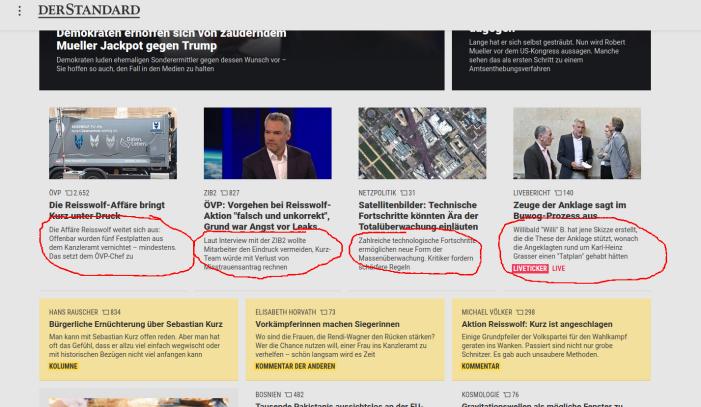Open the Man kann mit Sebastian Kurz summary
This screenshot has width=701, height=407.
(135, 345)
